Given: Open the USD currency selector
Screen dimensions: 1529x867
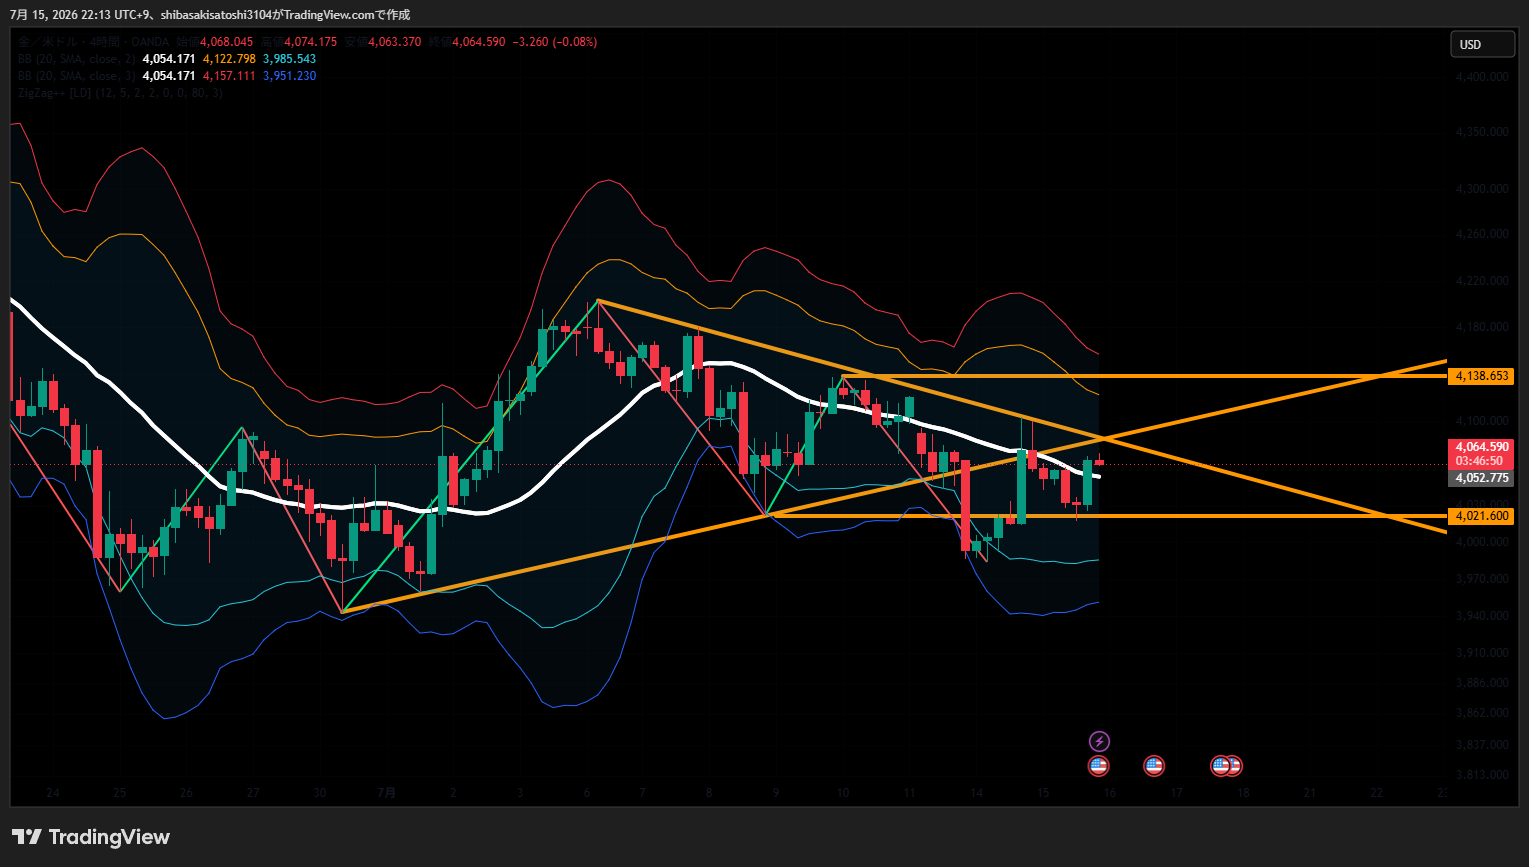Looking at the screenshot, I should pos(1482,44).
